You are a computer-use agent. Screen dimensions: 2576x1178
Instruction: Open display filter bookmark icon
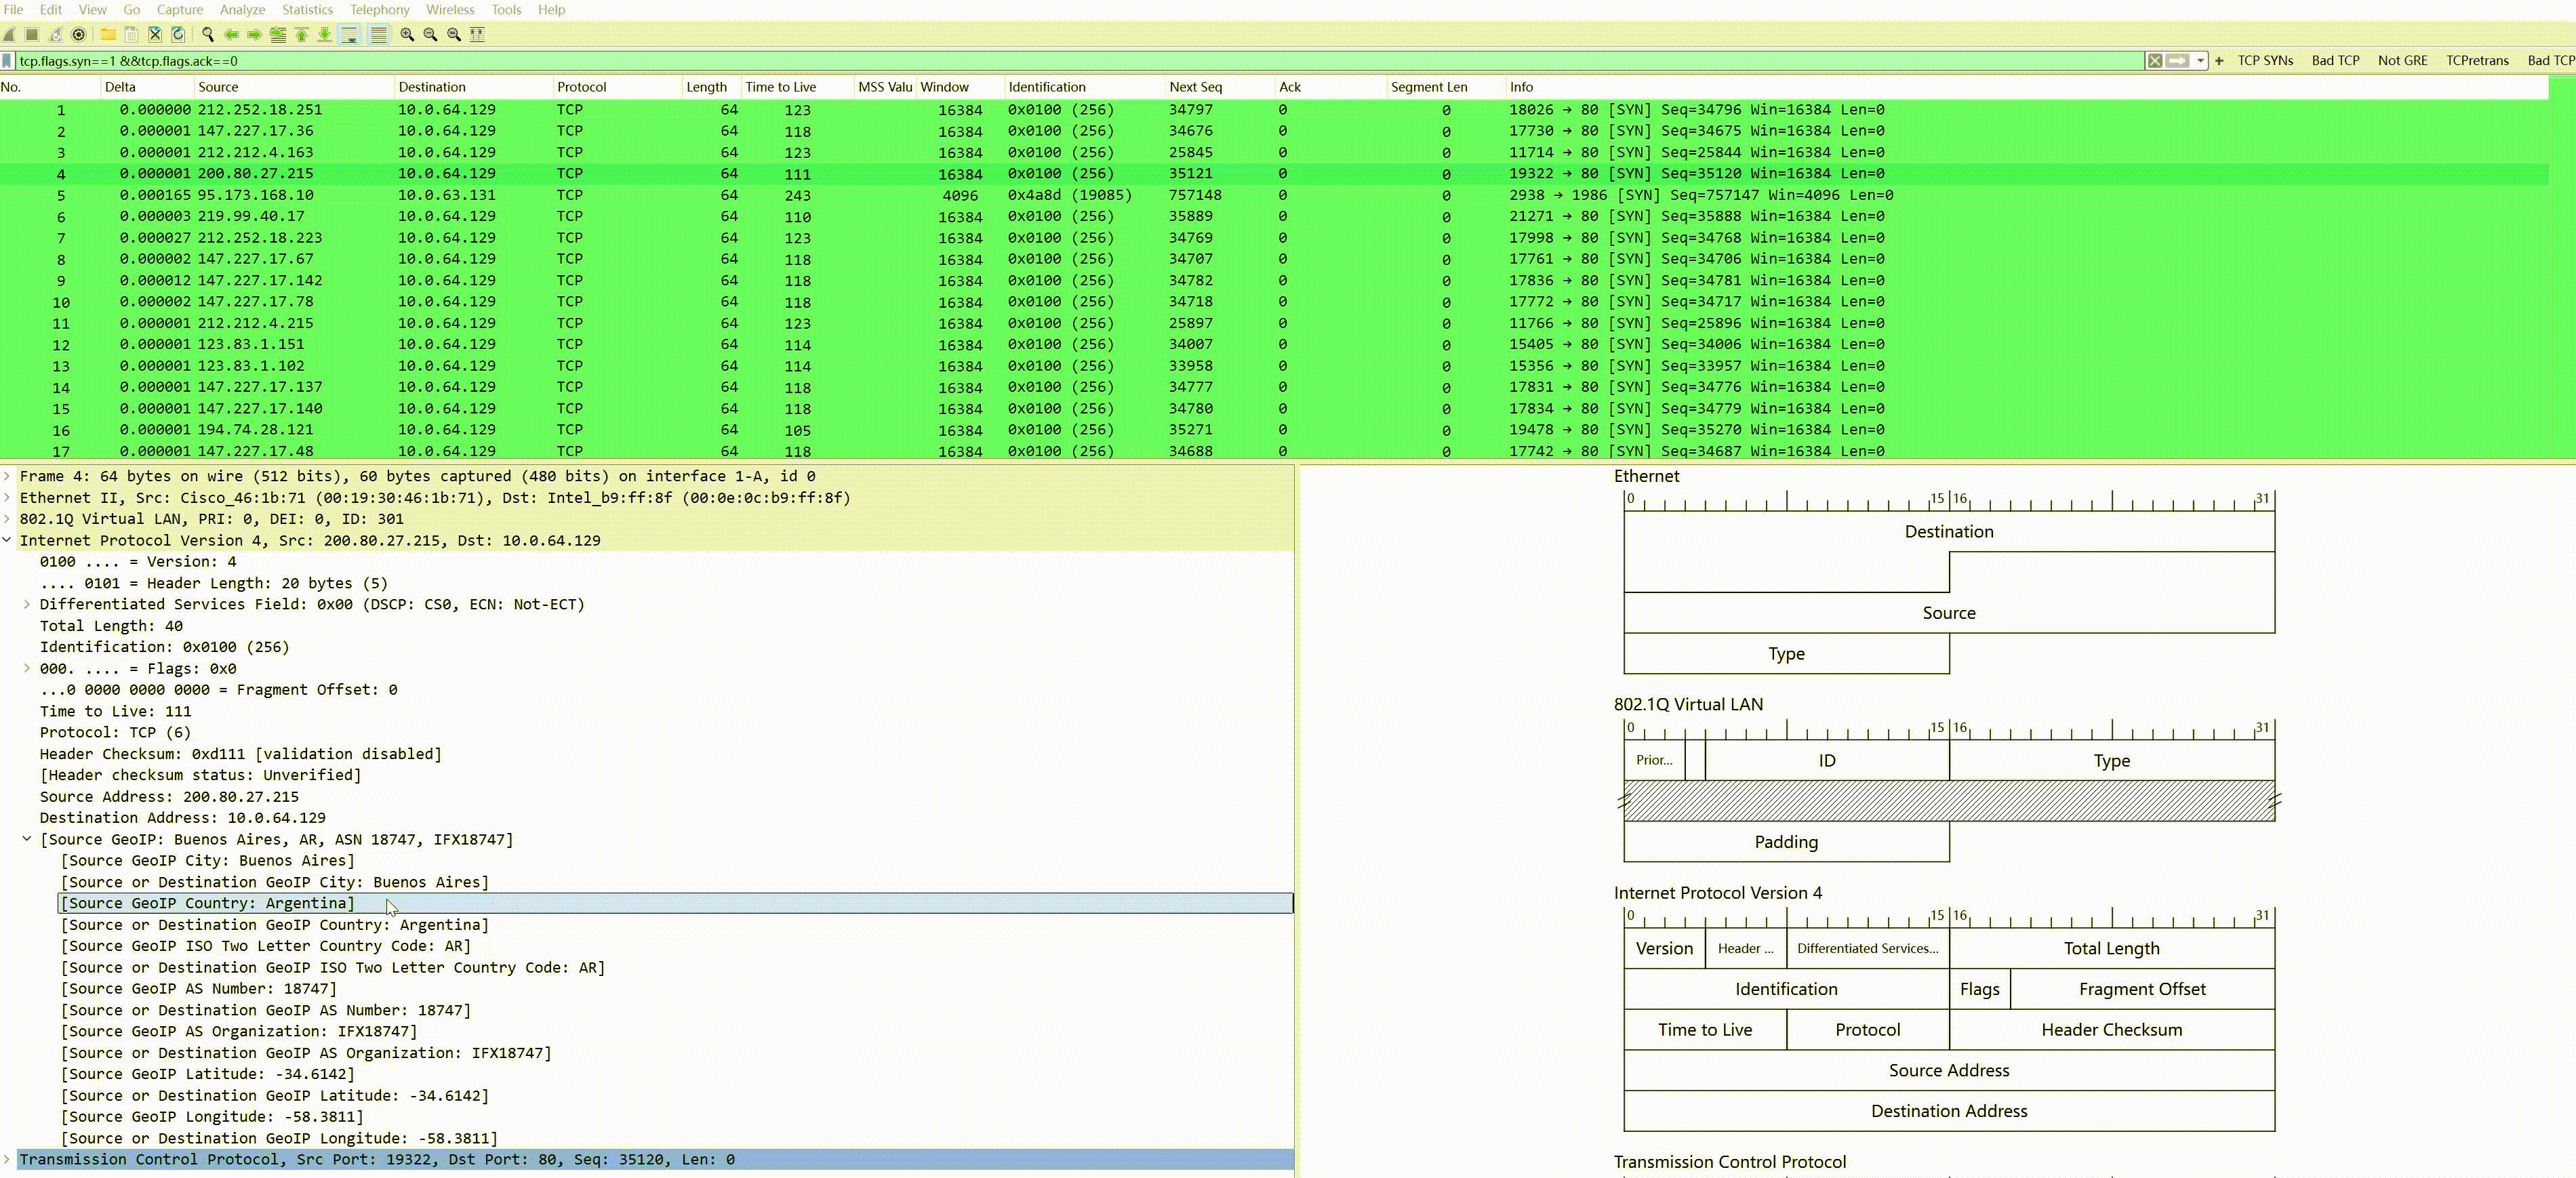point(8,61)
